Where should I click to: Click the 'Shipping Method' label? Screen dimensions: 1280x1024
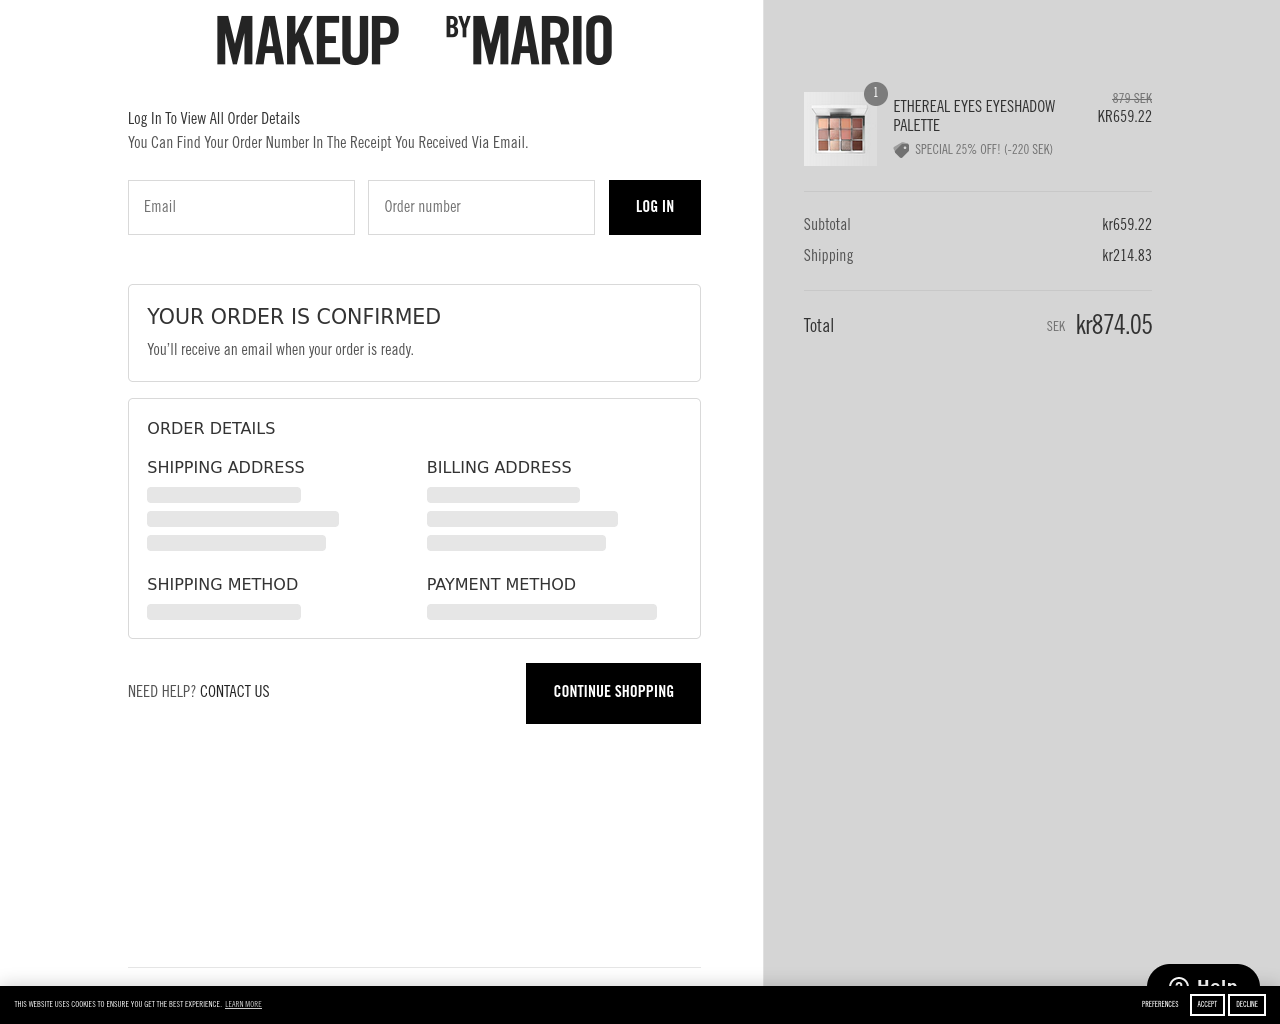tap(223, 584)
